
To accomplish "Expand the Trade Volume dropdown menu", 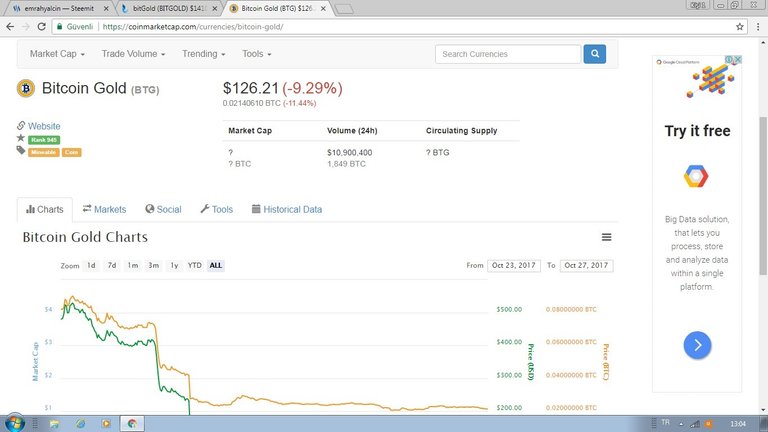I will click(x=133, y=54).
